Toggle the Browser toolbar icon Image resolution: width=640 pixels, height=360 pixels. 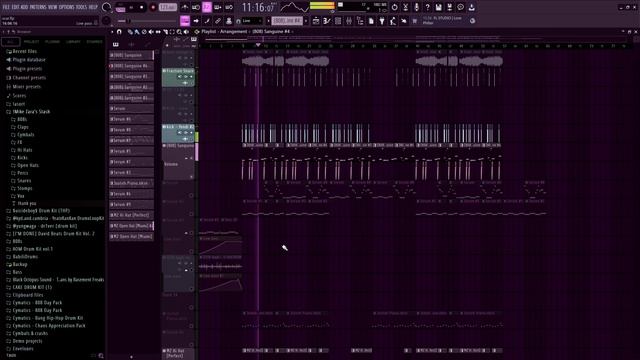click(360, 21)
